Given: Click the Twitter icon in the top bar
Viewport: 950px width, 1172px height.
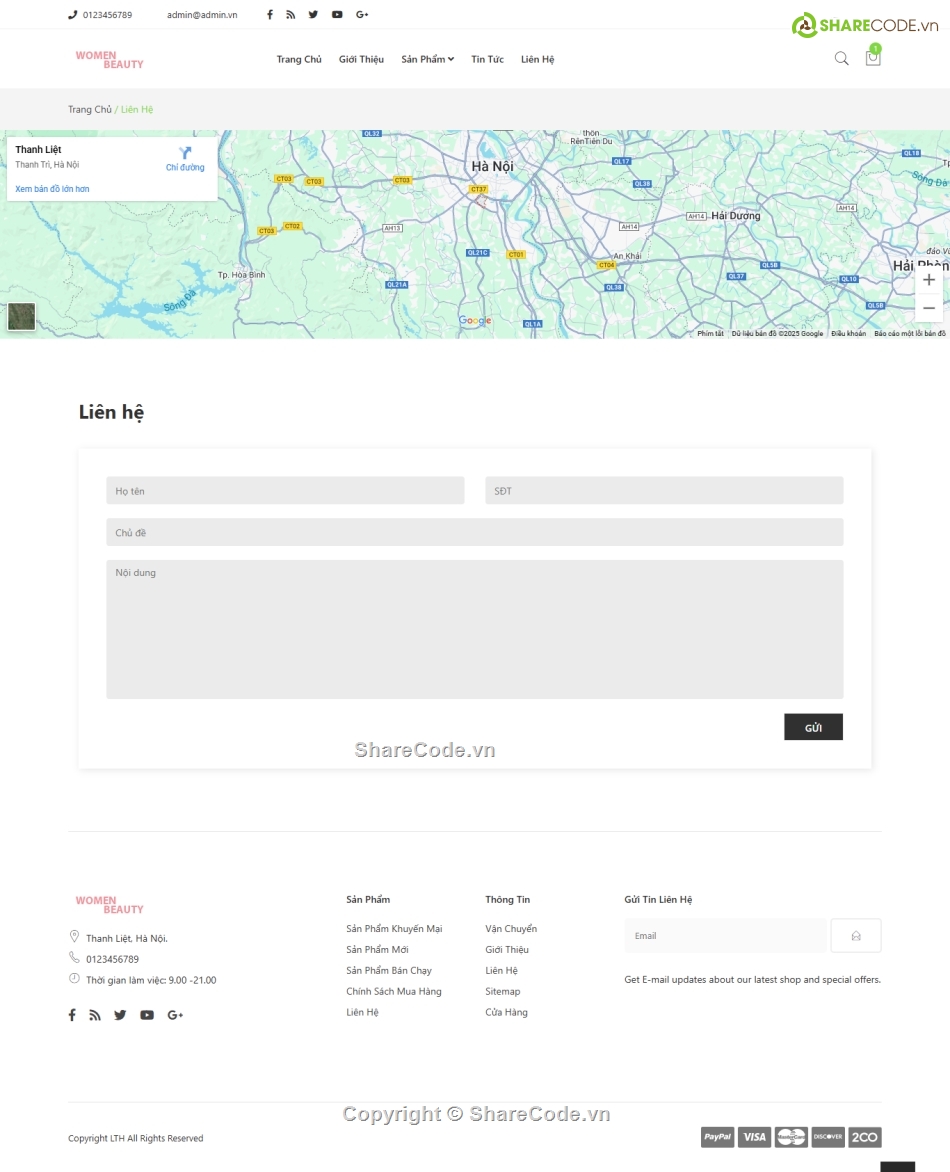Looking at the screenshot, I should (x=313, y=14).
